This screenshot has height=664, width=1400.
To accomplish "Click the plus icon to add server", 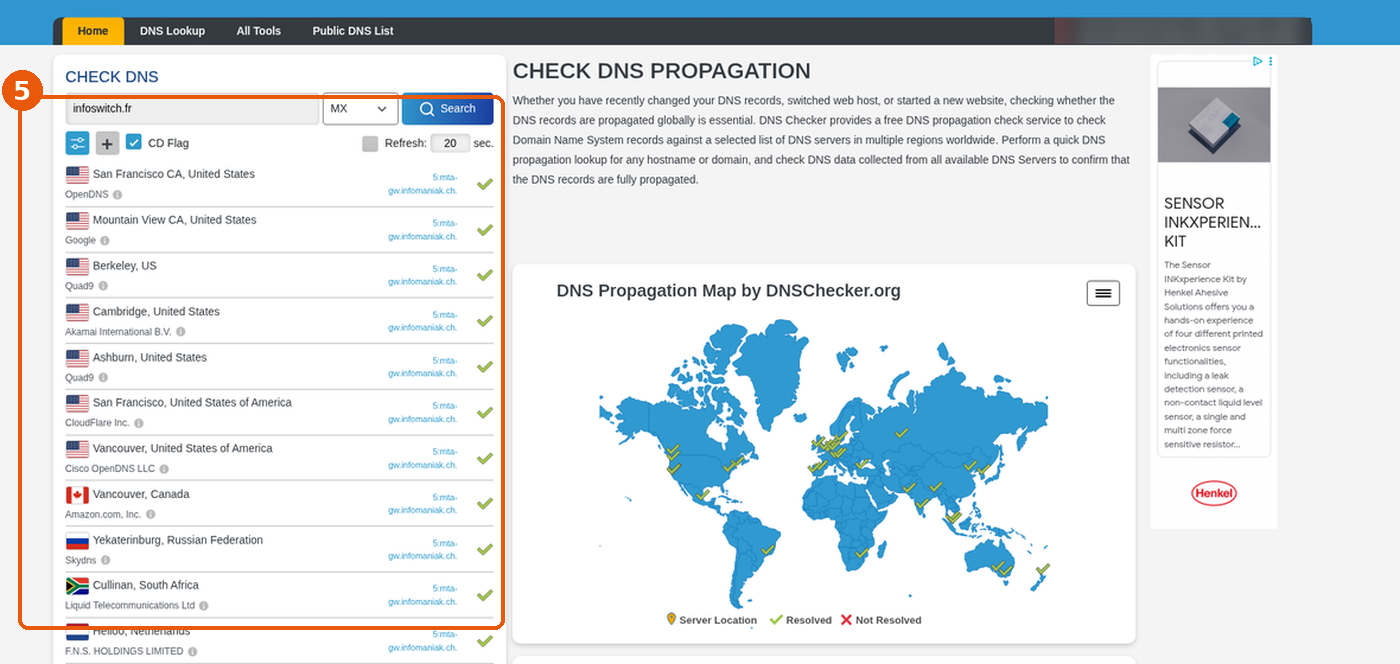I will tap(108, 143).
